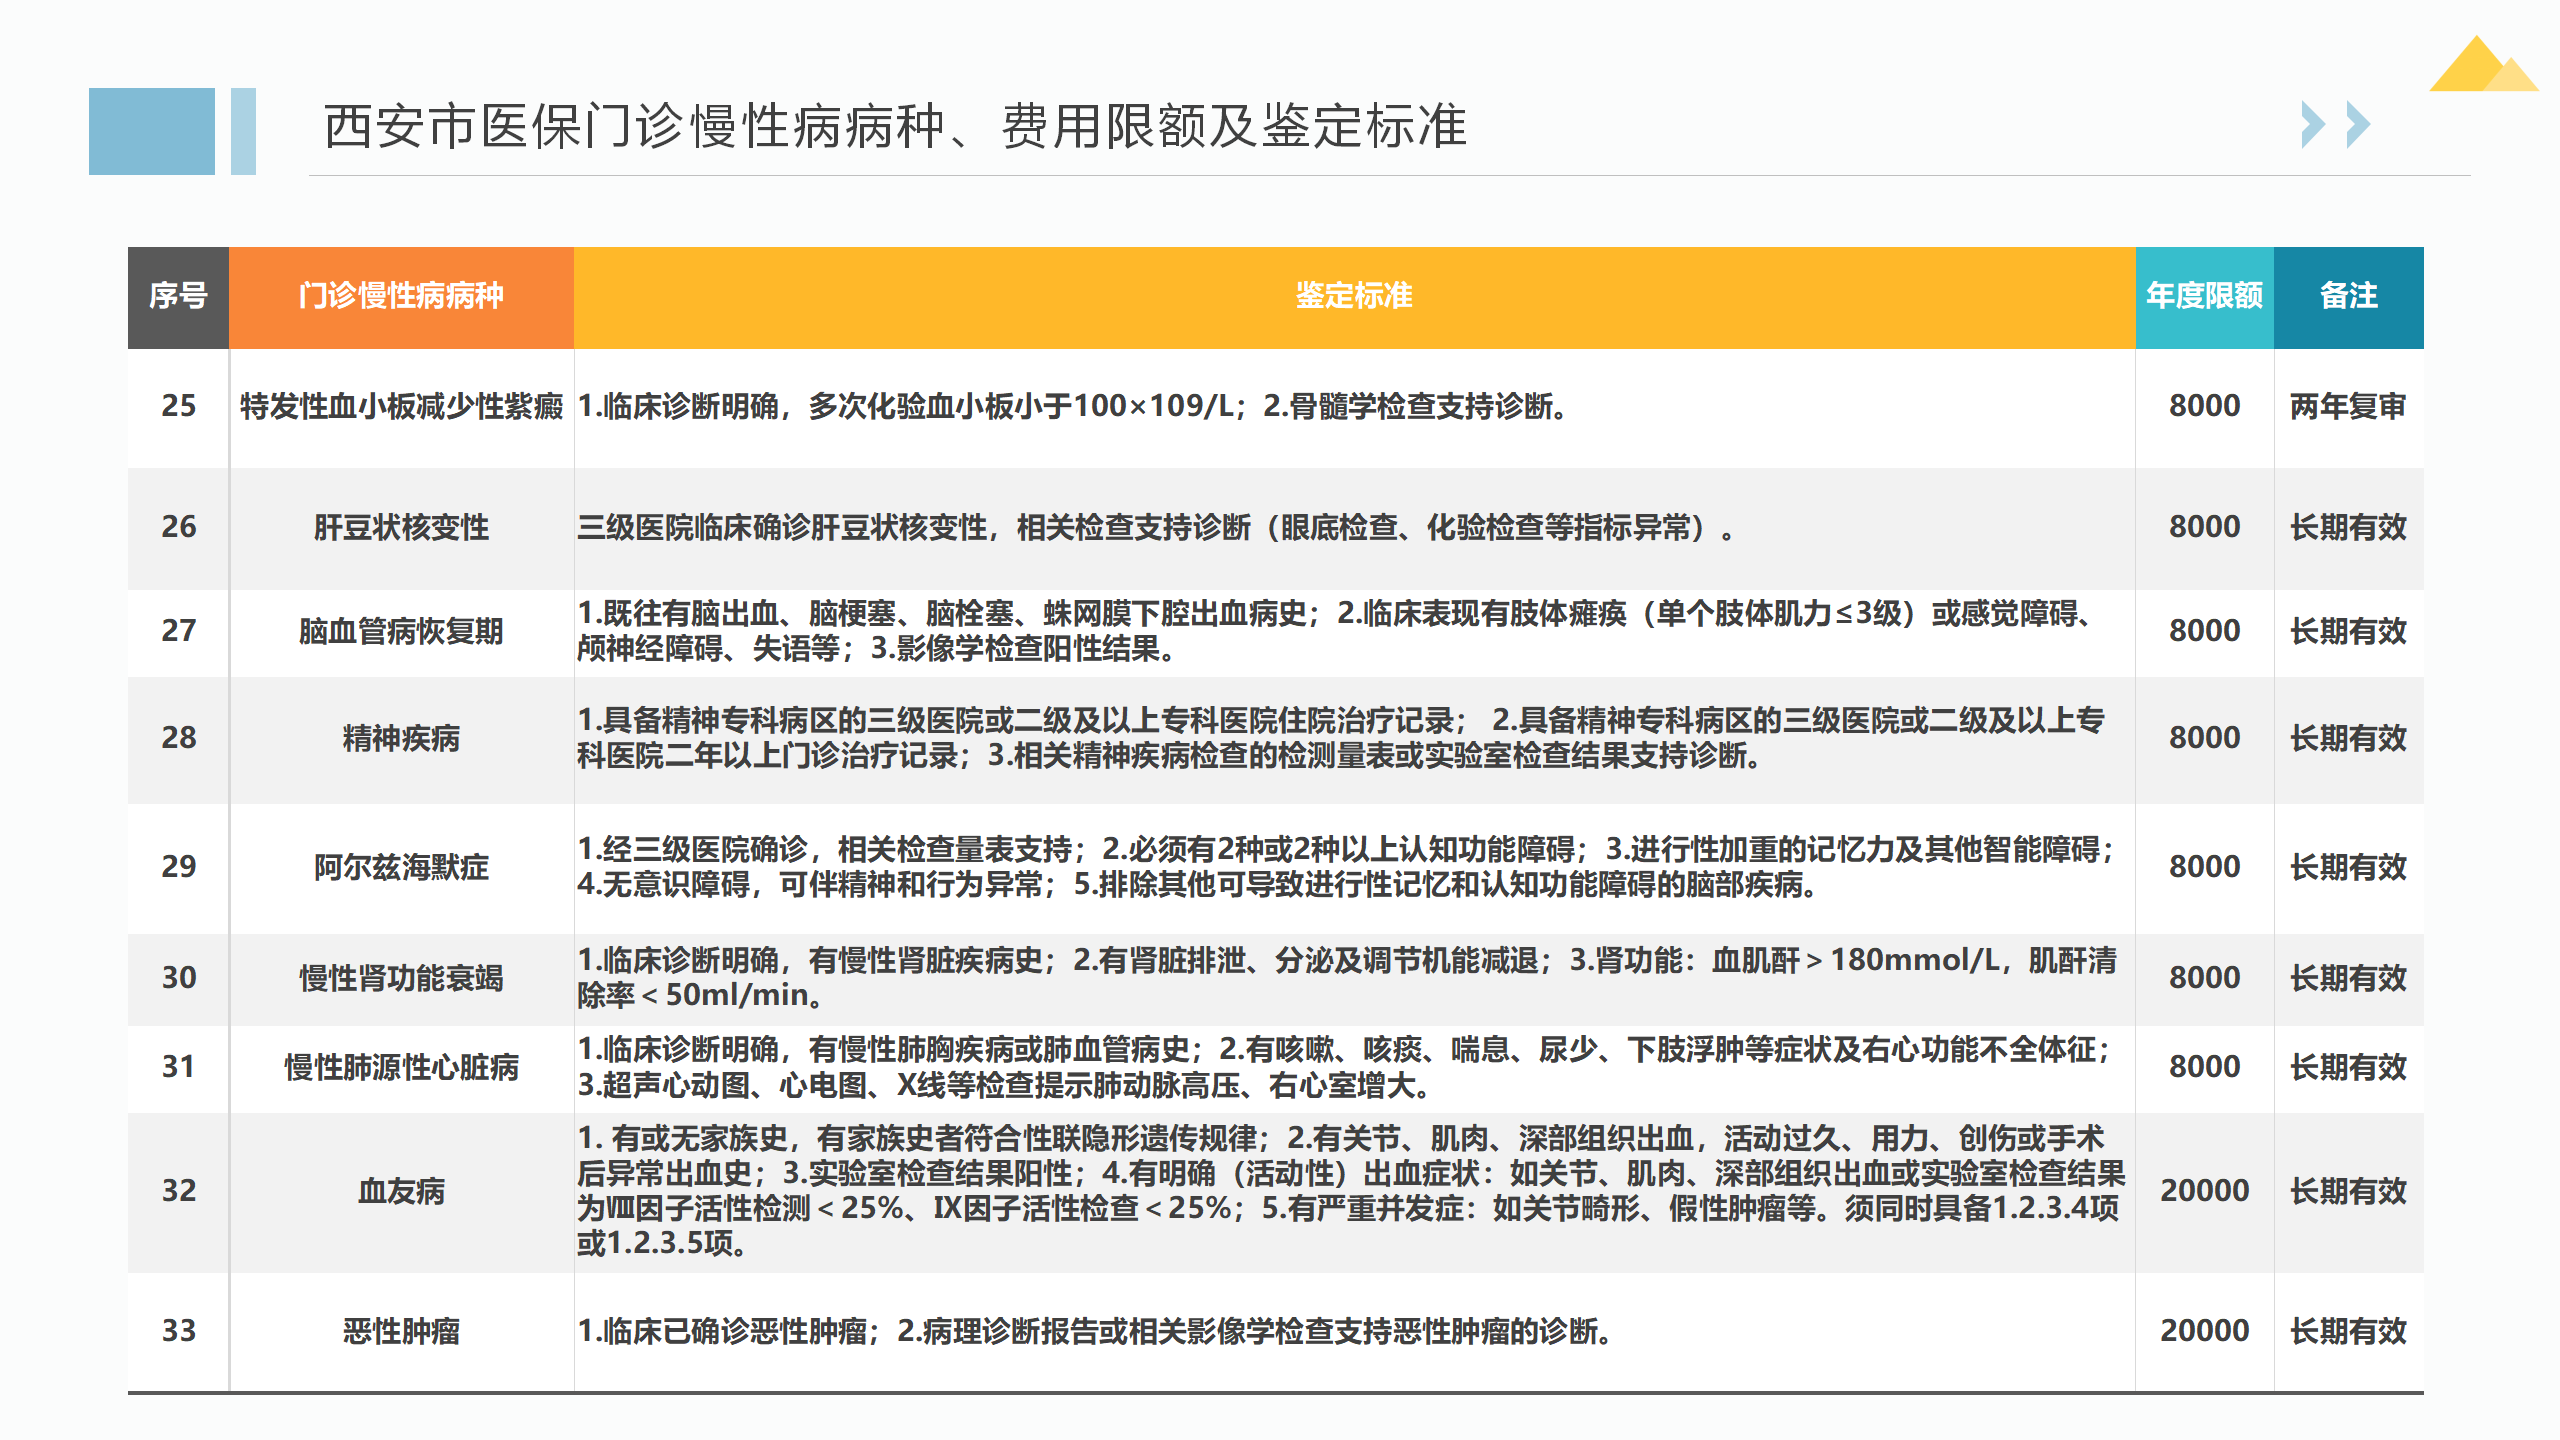This screenshot has height=1440, width=2560.
Task: Click 两年复审 remark in row 25
Action: point(2348,407)
